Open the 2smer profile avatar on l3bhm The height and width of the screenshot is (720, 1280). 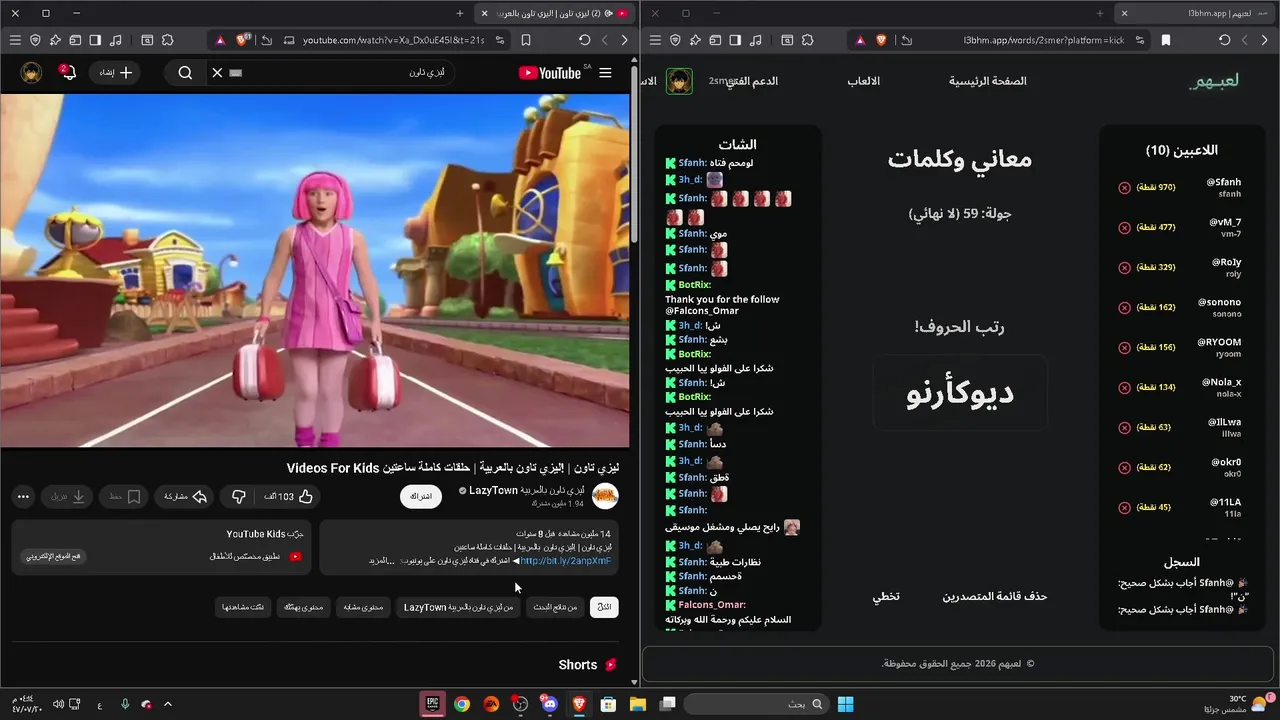(x=679, y=81)
